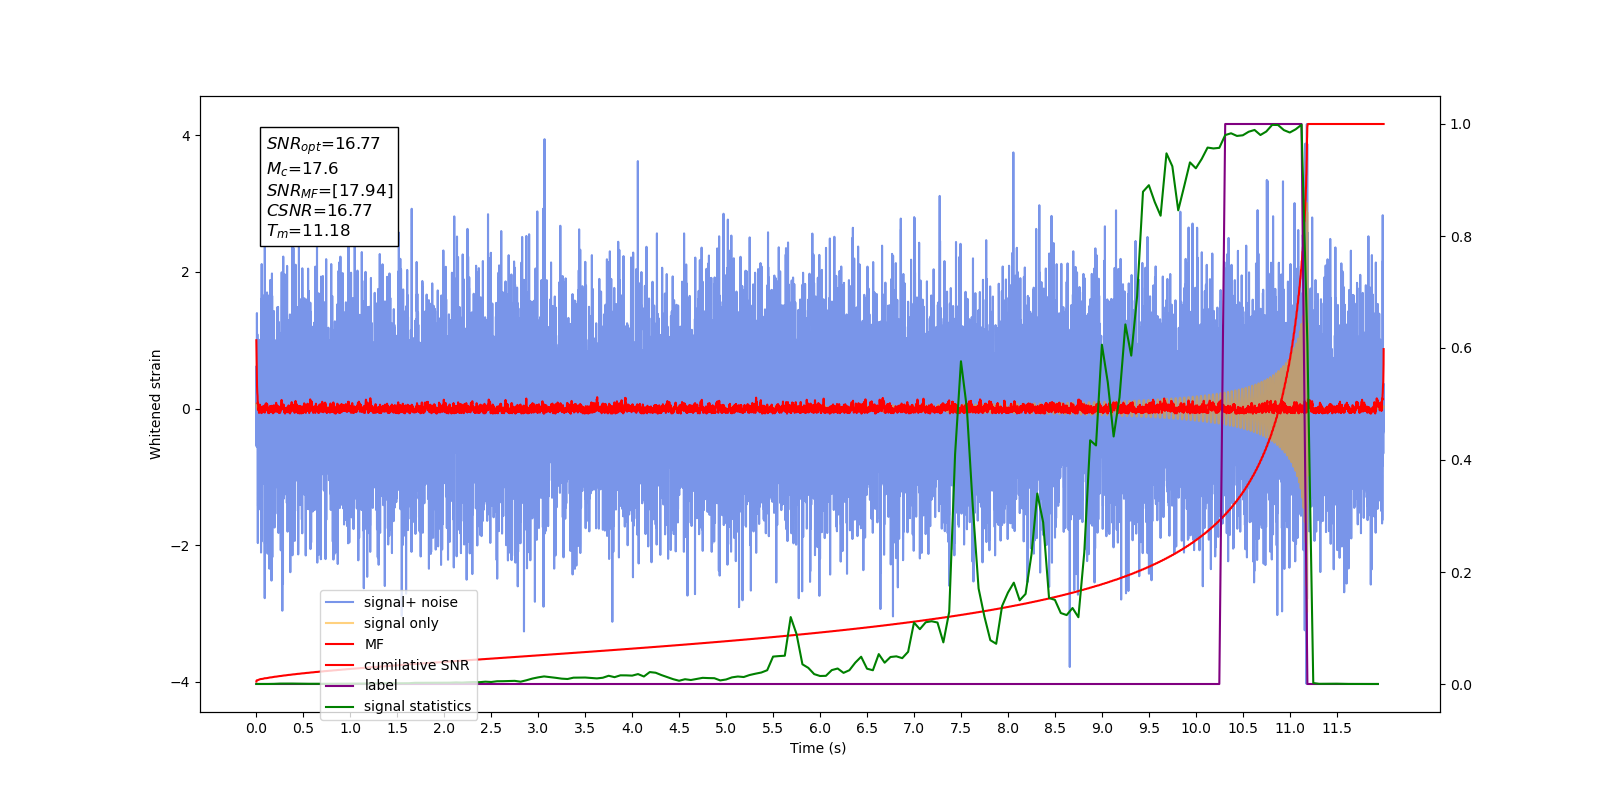Click the right y-axis tick label 0.6
Image resolution: width=1600 pixels, height=800 pixels.
tap(1461, 349)
